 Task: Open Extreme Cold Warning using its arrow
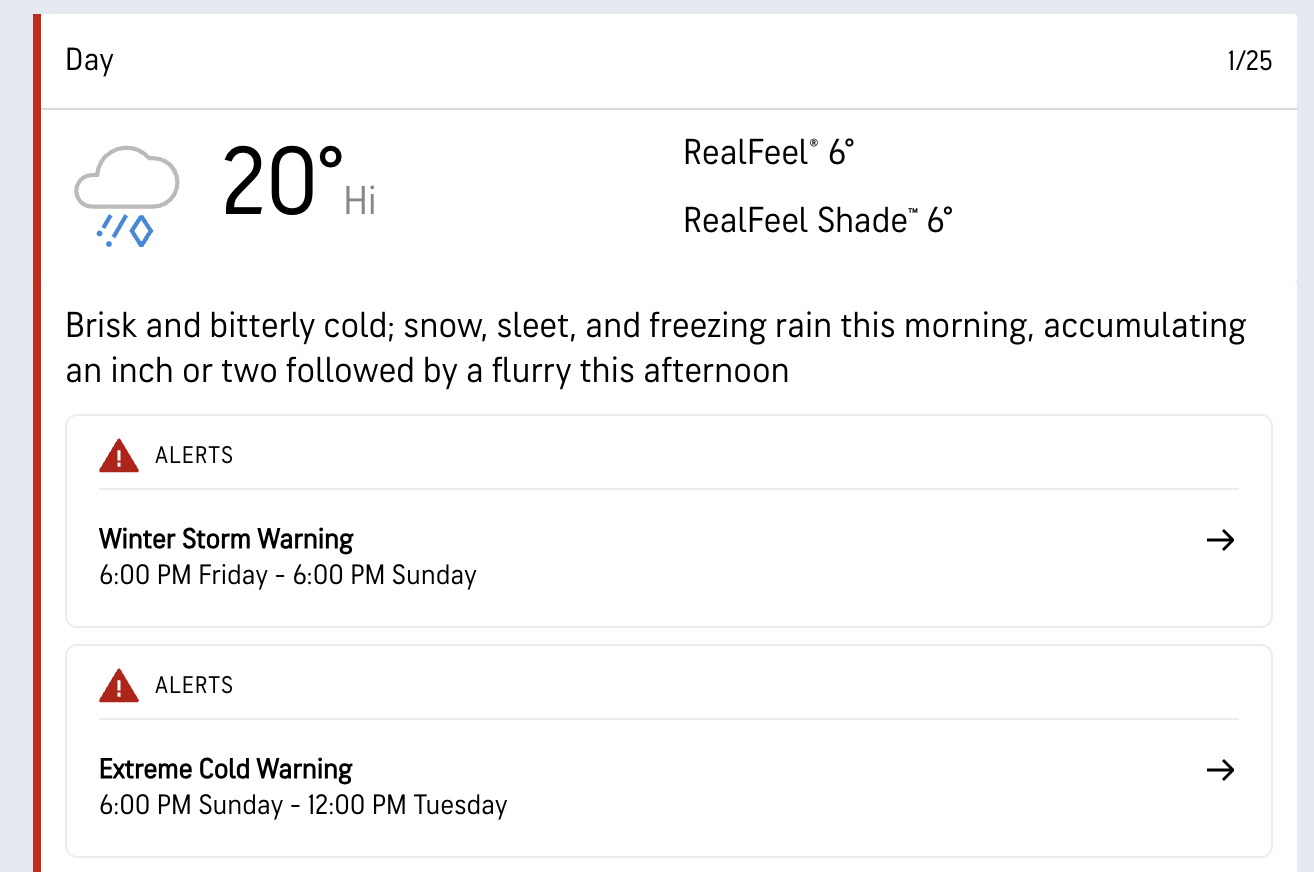coord(1220,770)
